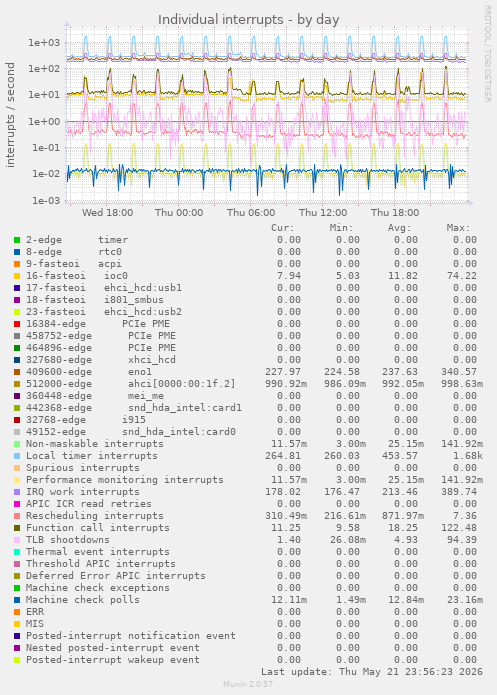497x695 pixels.
Task: Select the '442368-edge snd_hda_intel:card1' label
Action: tap(134, 408)
